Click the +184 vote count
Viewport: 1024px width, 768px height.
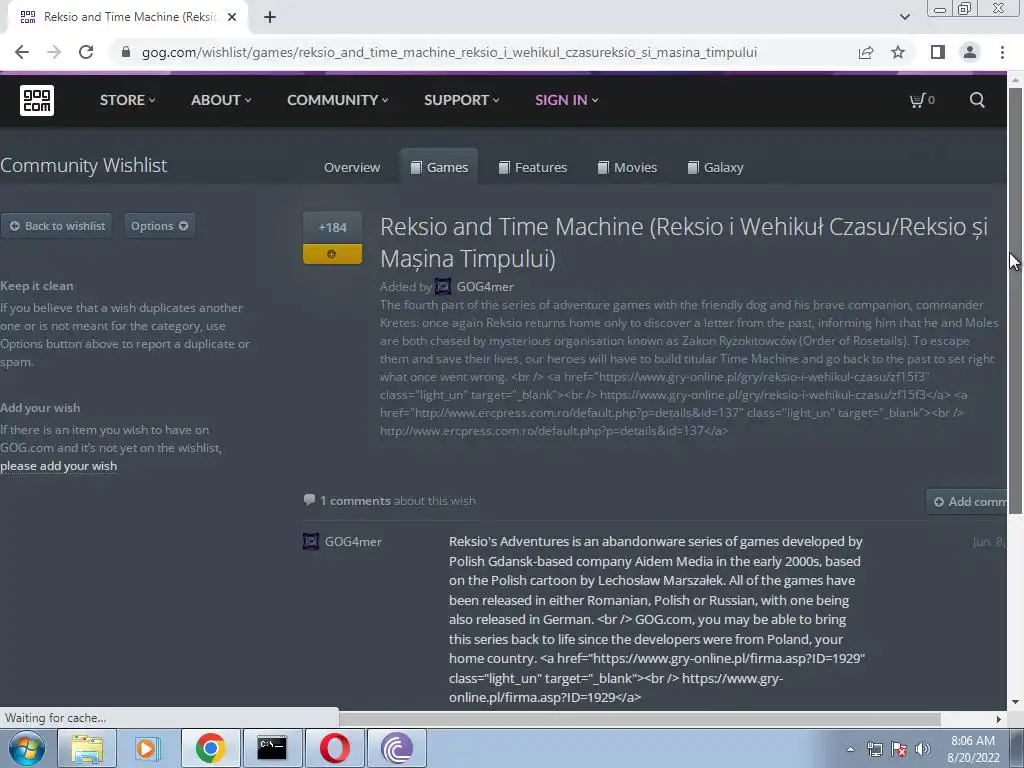click(x=332, y=227)
